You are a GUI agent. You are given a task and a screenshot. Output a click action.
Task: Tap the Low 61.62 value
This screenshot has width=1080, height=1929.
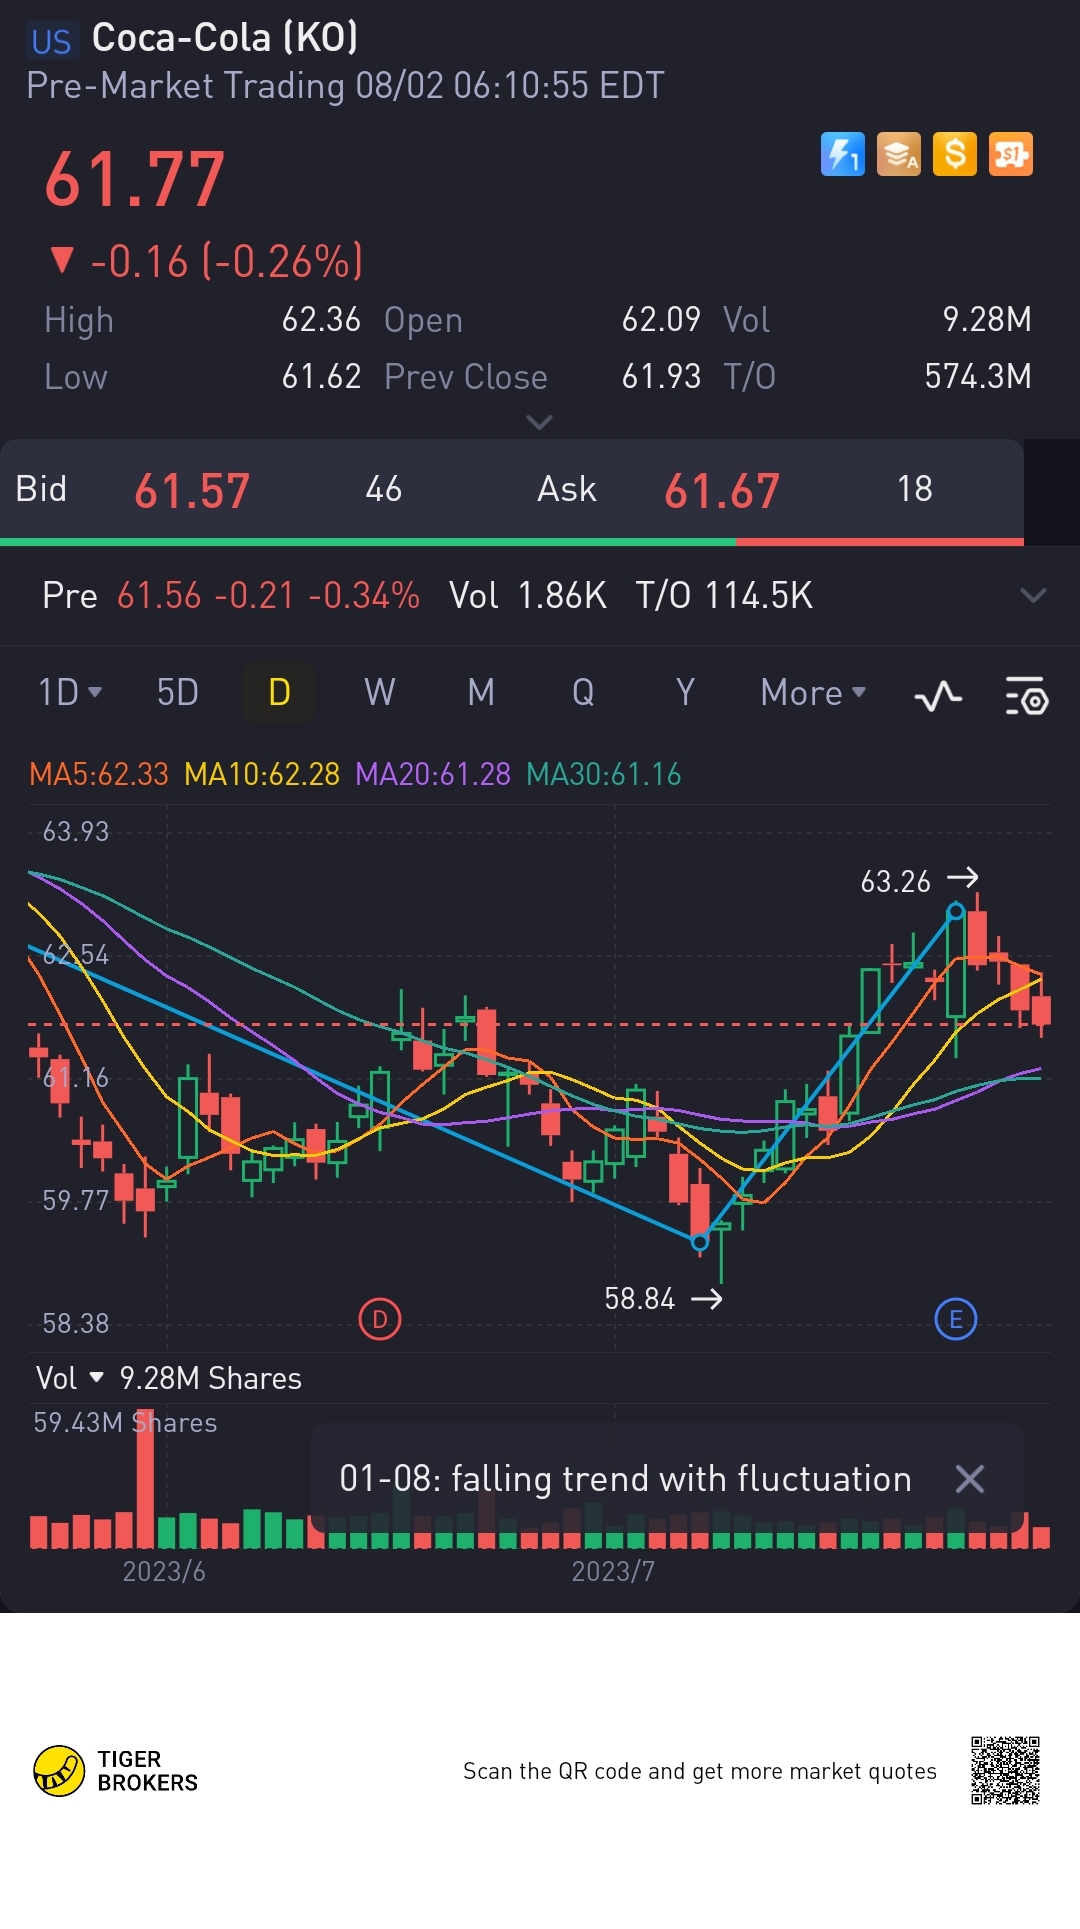tap(321, 377)
